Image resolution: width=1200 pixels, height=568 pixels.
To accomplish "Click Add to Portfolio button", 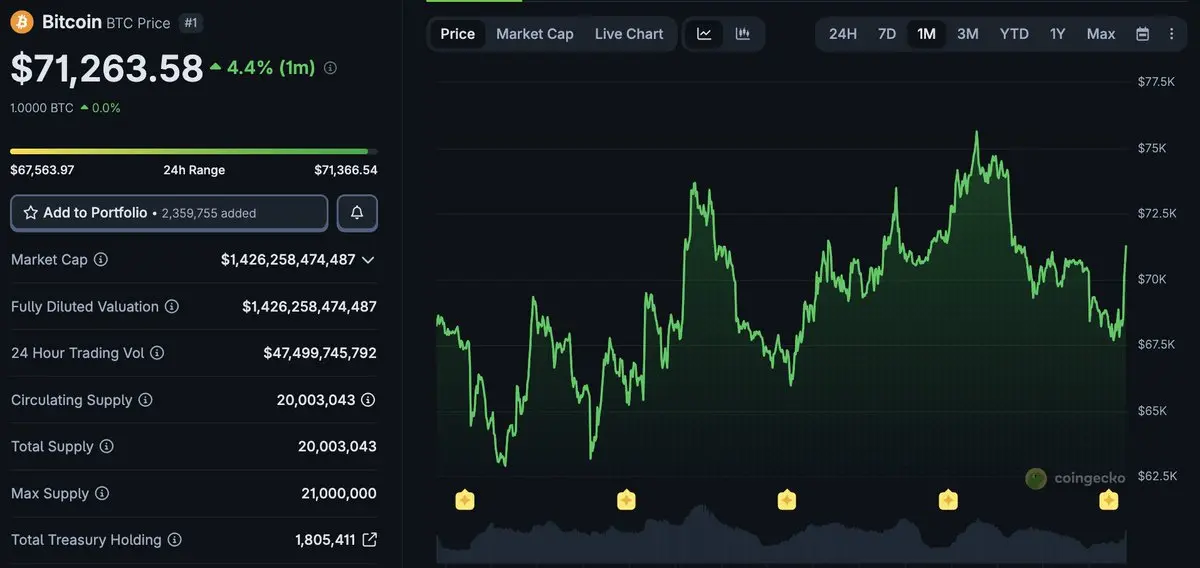I will pos(169,213).
